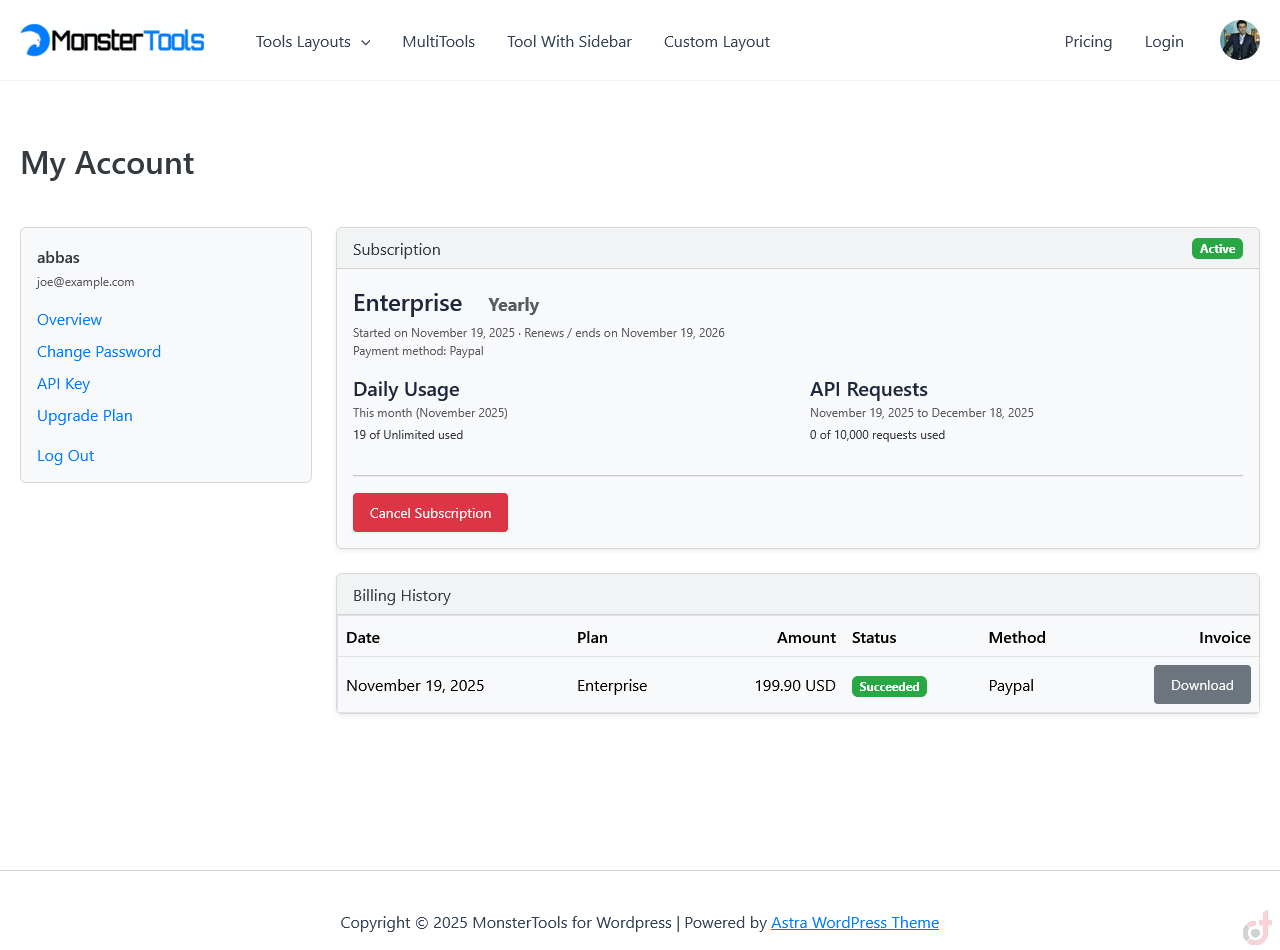Open the Custom Layout menu item
The width and height of the screenshot is (1280, 950).
coord(716,42)
